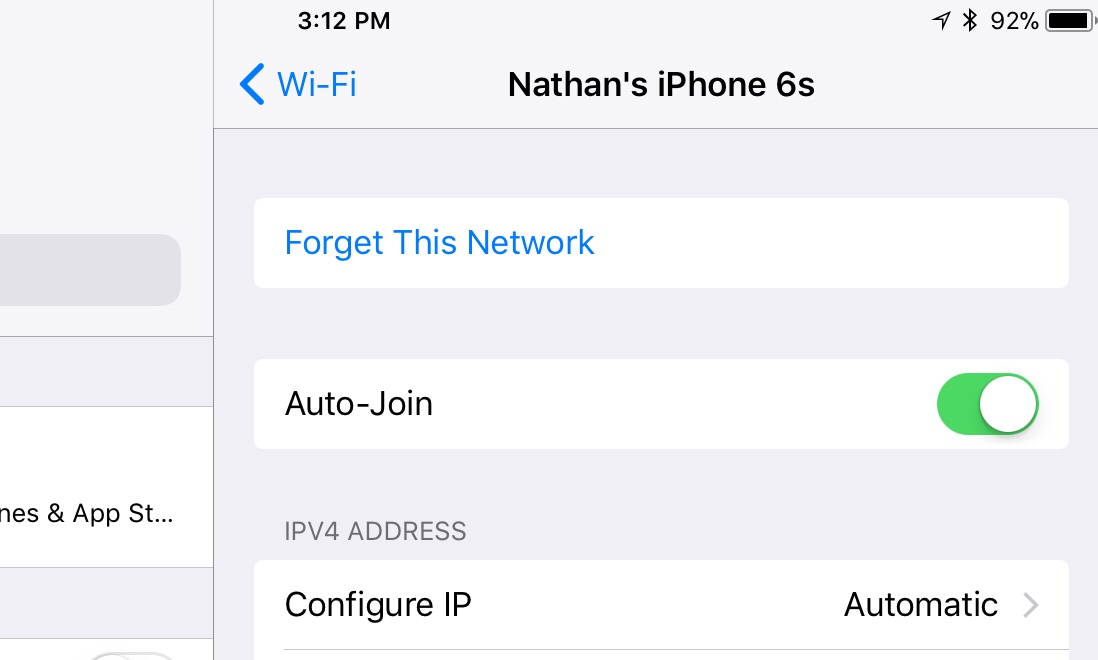Click the battery icon in status bar
This screenshot has width=1098, height=660.
click(x=1070, y=20)
